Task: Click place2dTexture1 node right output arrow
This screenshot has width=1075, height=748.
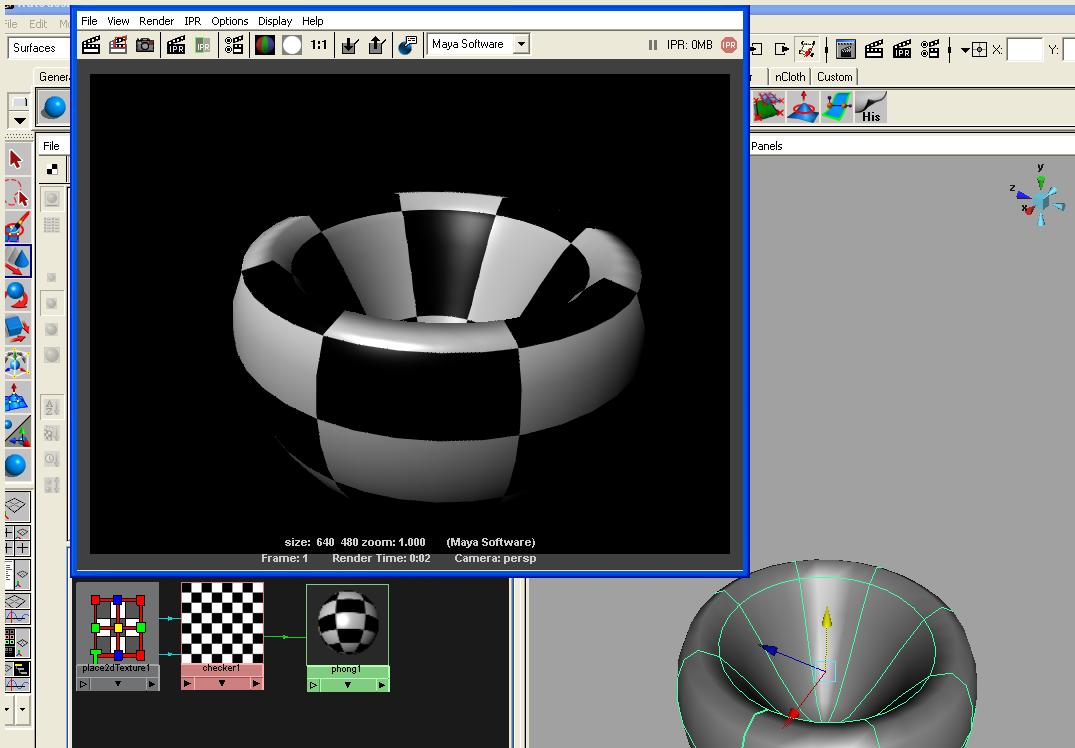Action: click(x=152, y=684)
